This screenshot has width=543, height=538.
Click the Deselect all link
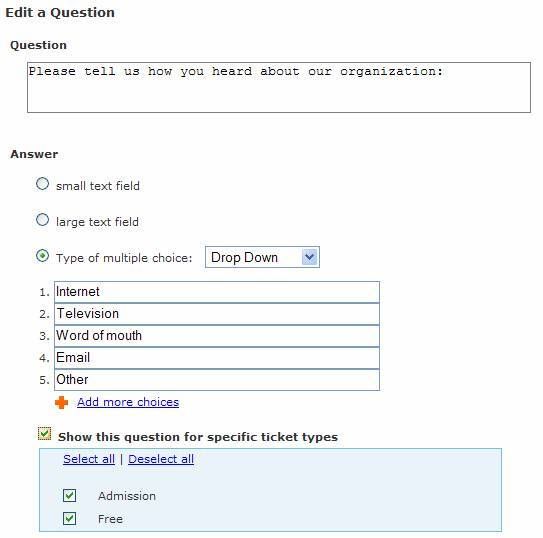coord(161,459)
